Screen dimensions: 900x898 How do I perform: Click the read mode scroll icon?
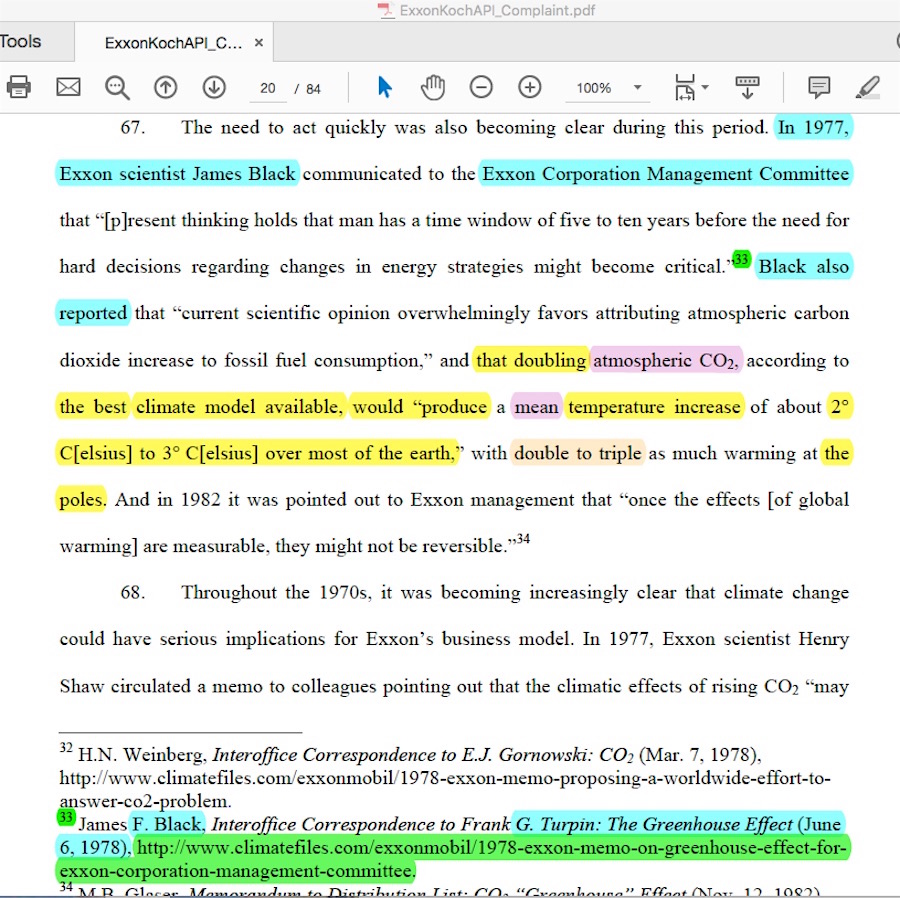pyautogui.click(x=746, y=87)
